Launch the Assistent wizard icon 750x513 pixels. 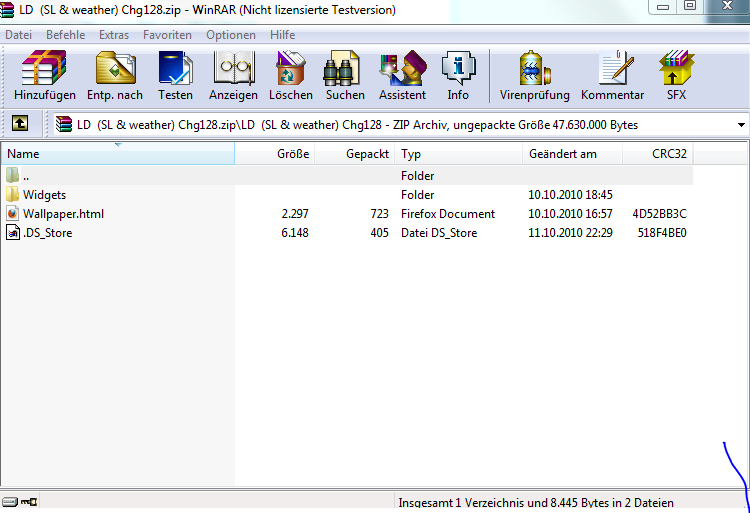[402, 76]
